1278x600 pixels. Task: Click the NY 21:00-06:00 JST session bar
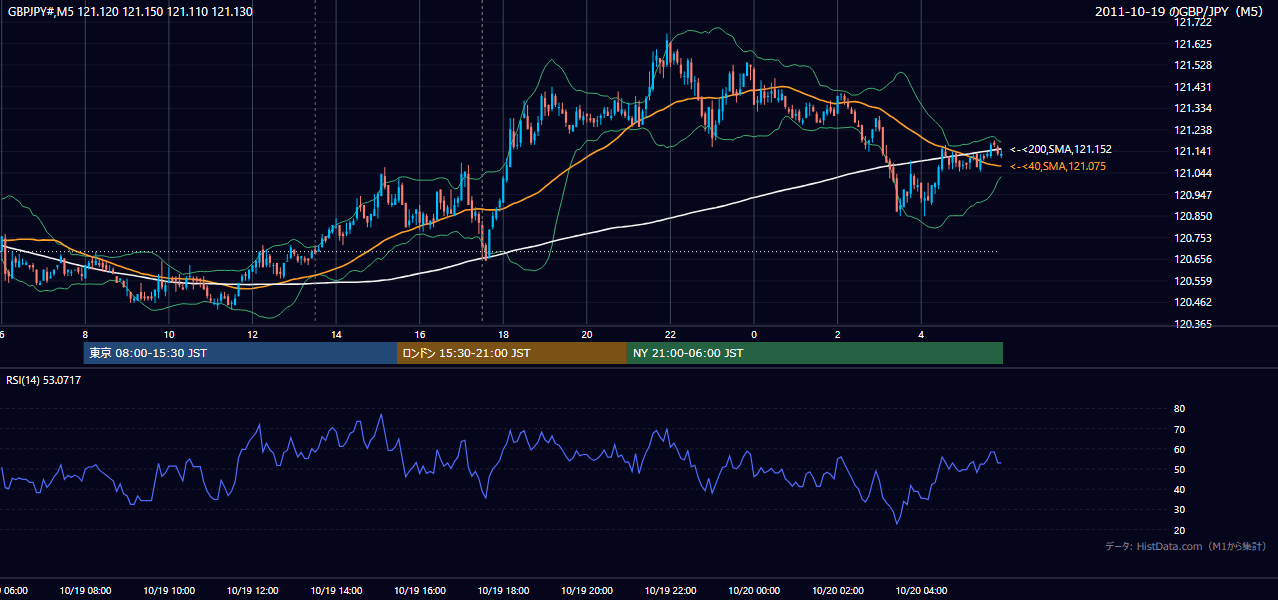click(x=815, y=353)
